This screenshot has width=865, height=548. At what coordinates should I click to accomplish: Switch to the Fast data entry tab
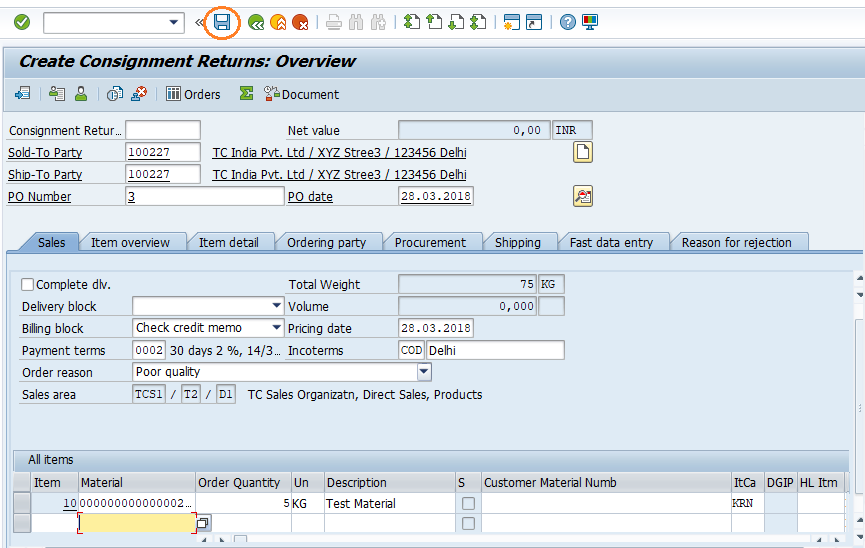coord(611,242)
